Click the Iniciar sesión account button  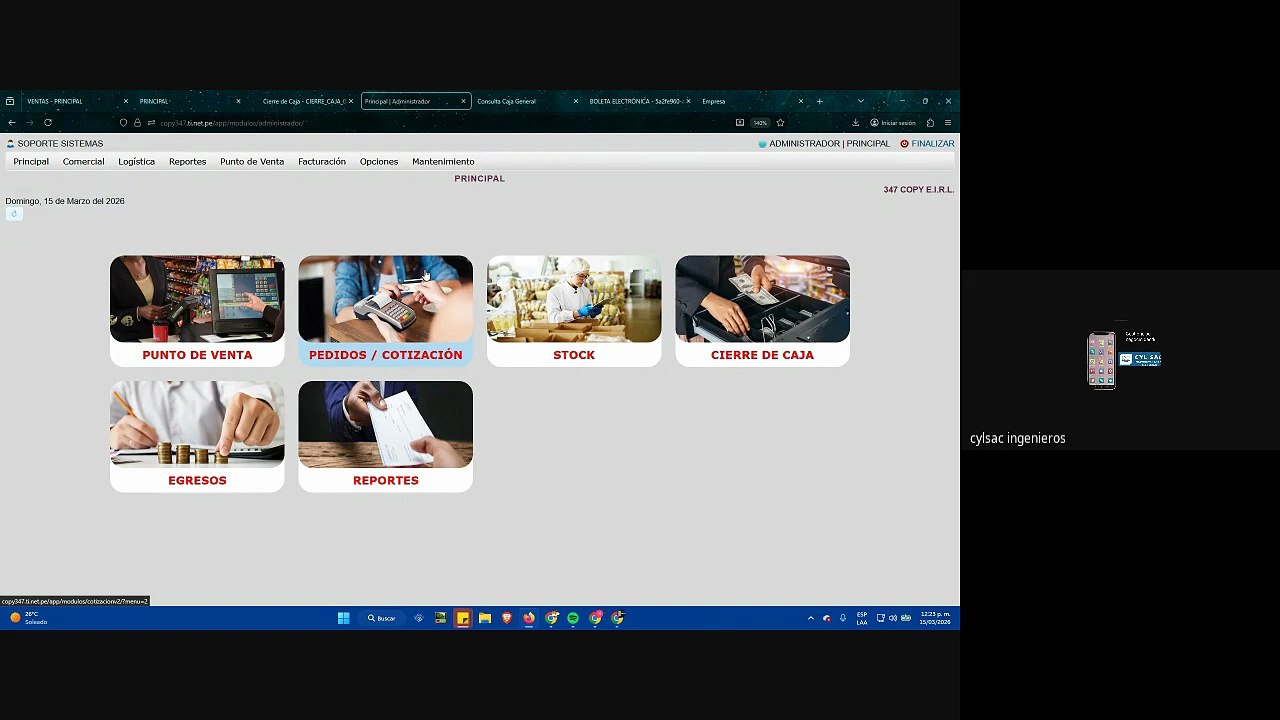tap(893, 123)
